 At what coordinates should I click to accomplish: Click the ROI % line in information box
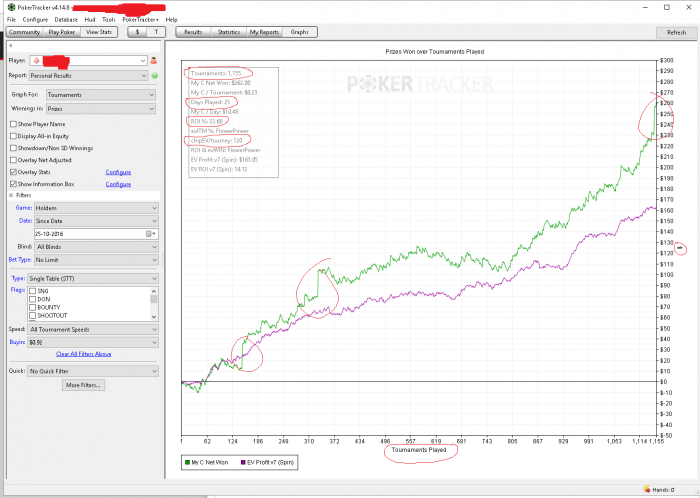tap(207, 121)
